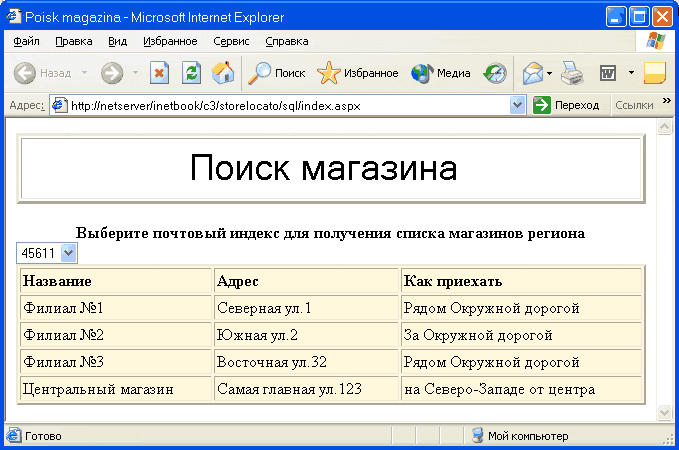Image resolution: width=679 pixels, height=450 pixels.
Task: Open the Правка menu
Action: 74,41
